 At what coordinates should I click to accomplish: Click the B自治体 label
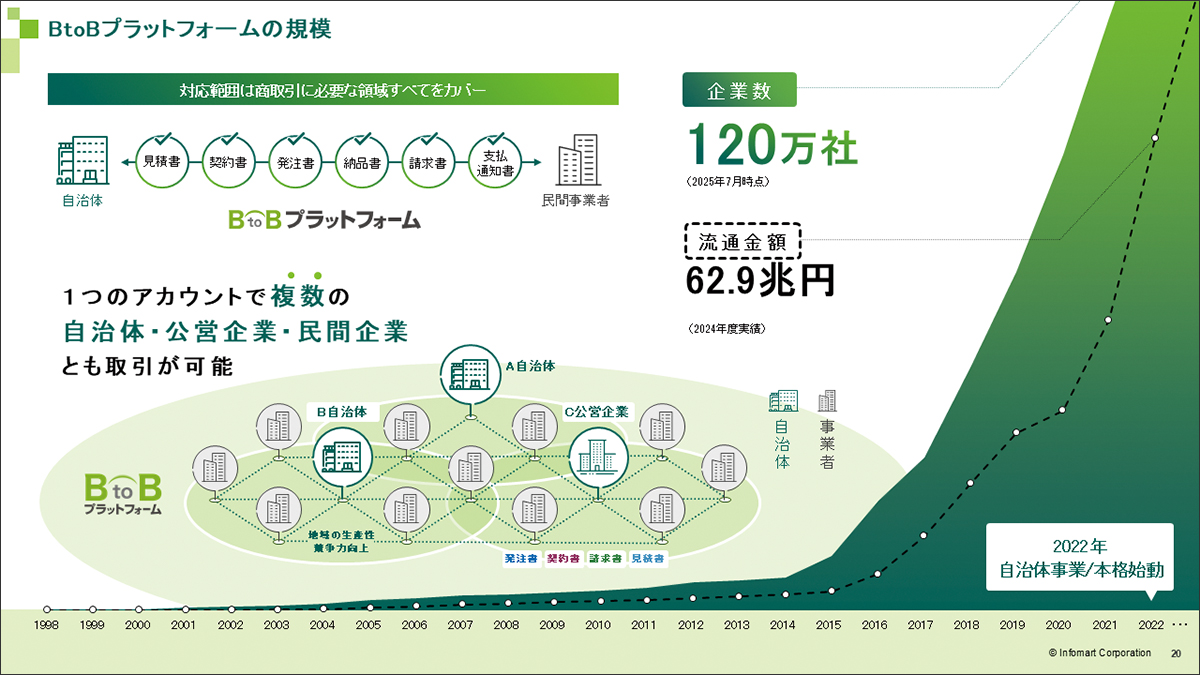click(342, 411)
